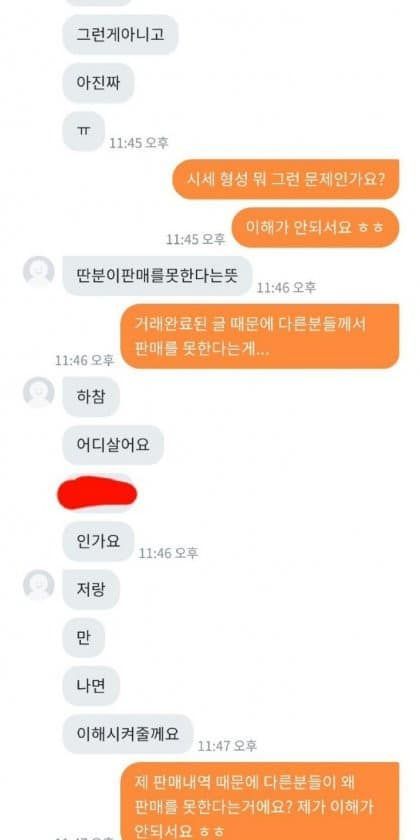
Task: Tap profile avatar next to 하참
Action: click(39, 393)
